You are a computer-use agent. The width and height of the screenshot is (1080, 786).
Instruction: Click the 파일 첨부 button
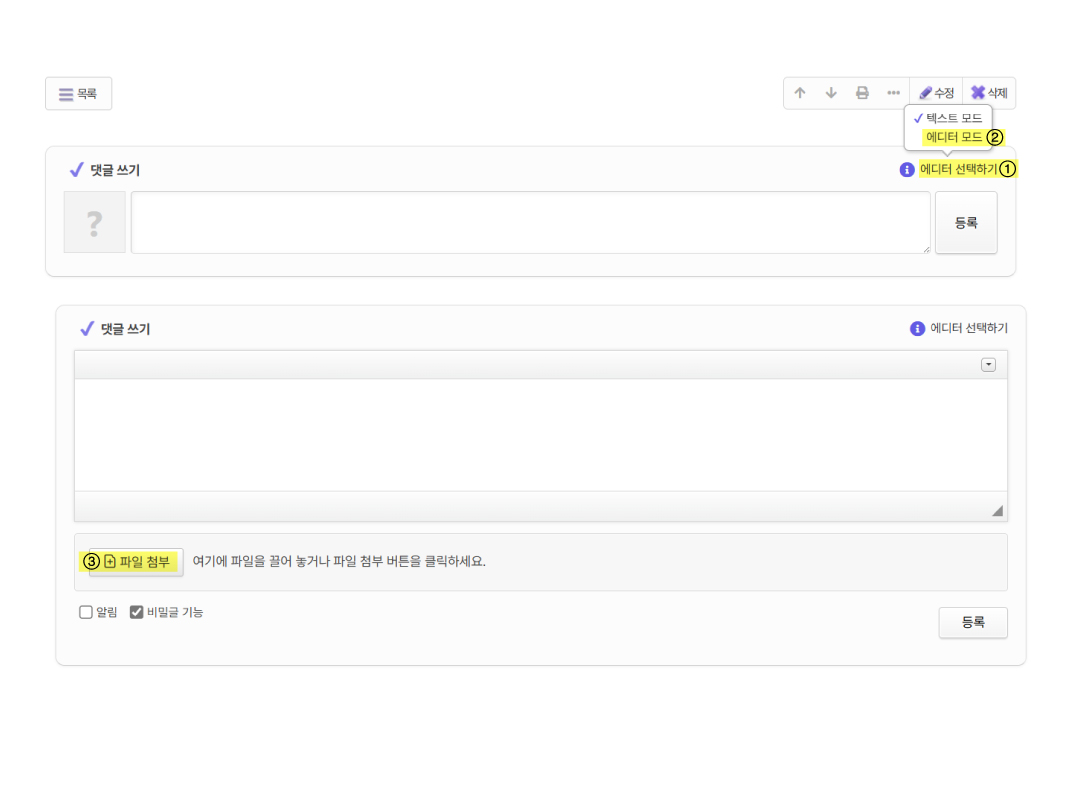(x=137, y=562)
